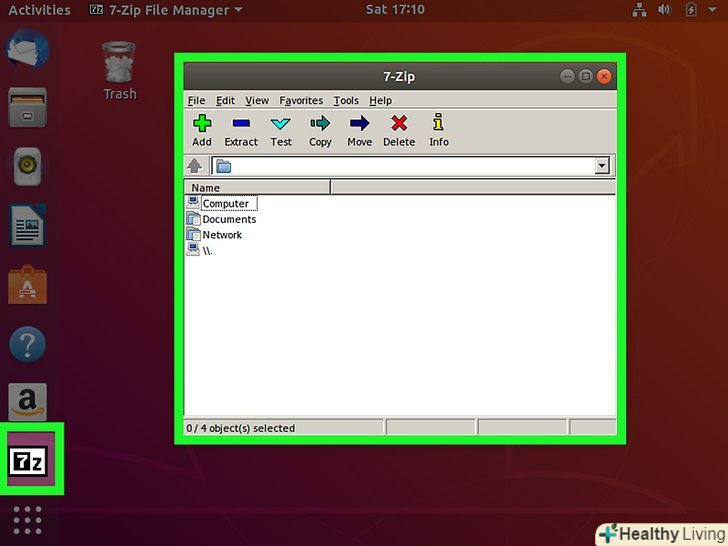Select the Computer entry
This screenshot has height=546, width=728.
point(226,203)
